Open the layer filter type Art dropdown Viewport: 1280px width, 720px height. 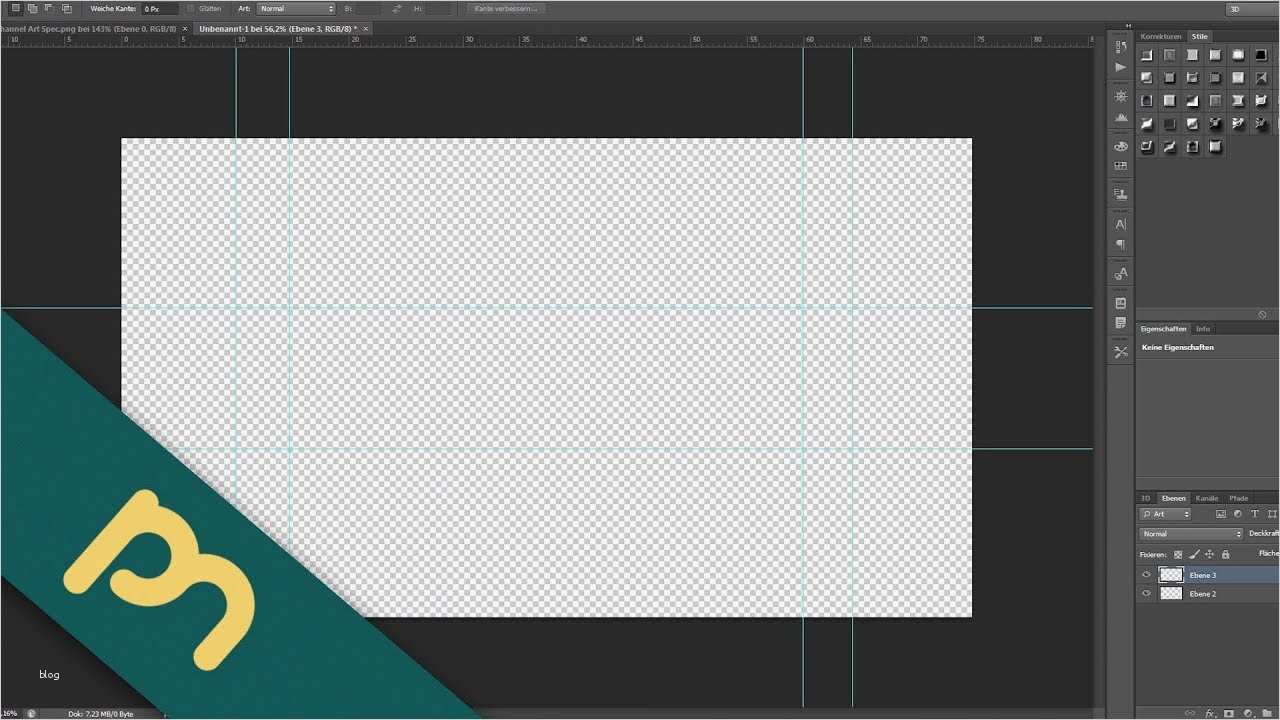1166,514
